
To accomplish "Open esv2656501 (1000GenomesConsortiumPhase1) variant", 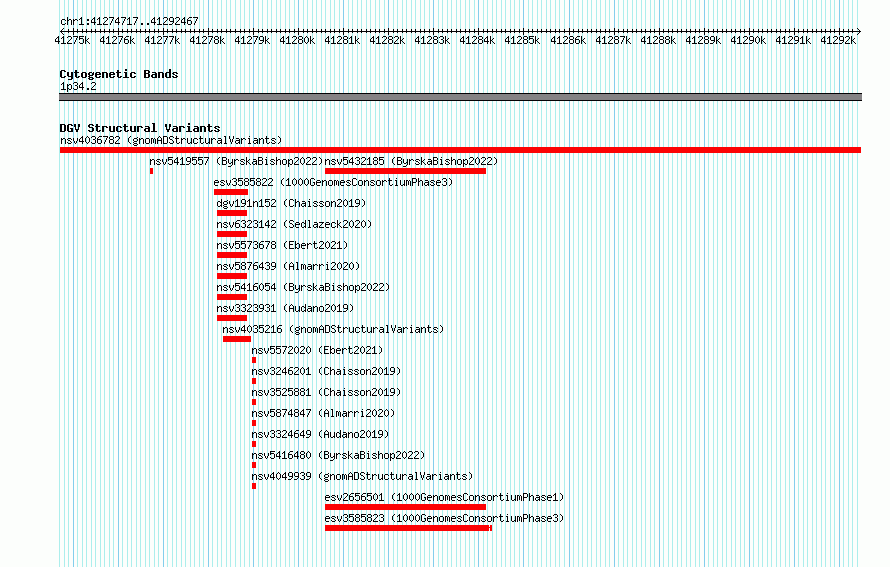I will pyautogui.click(x=444, y=497).
